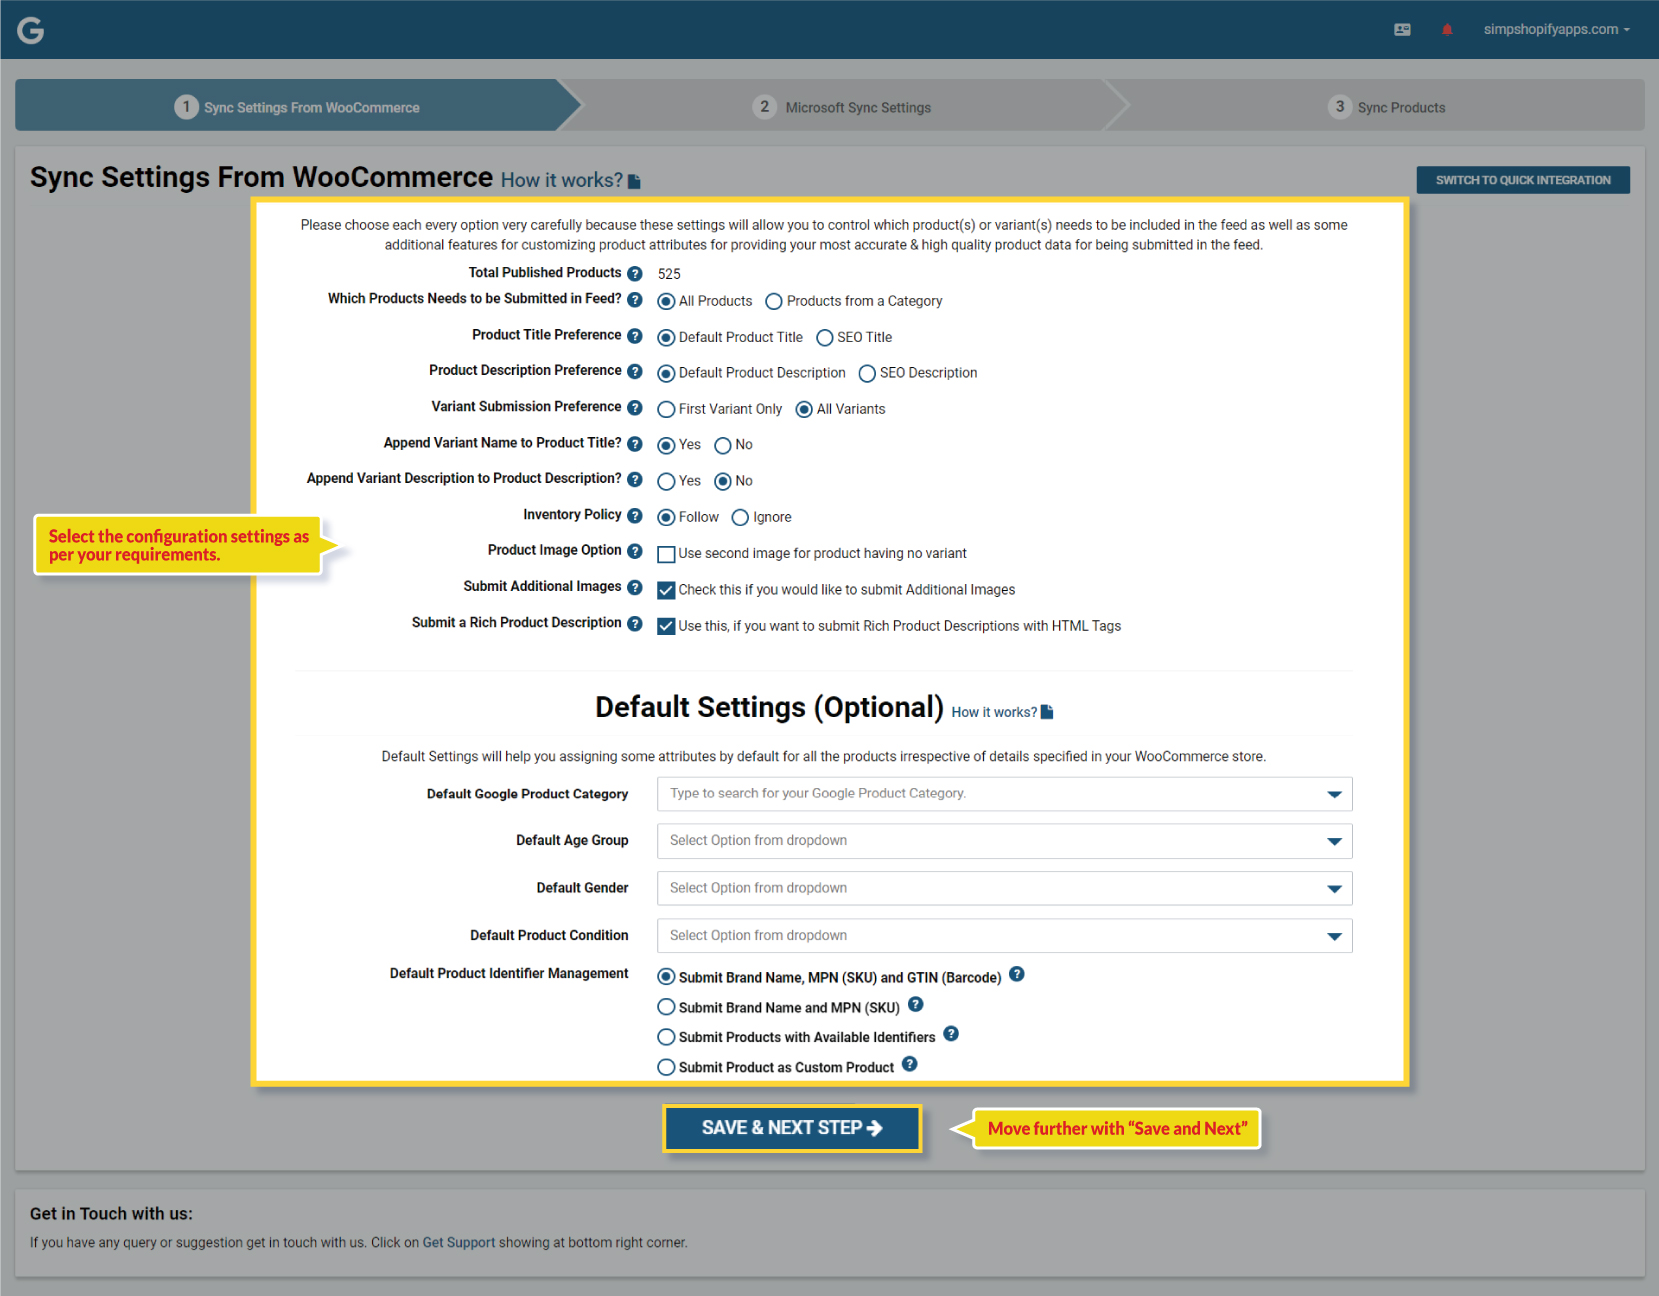Click the G logo in header
The image size is (1659, 1296).
(31, 31)
